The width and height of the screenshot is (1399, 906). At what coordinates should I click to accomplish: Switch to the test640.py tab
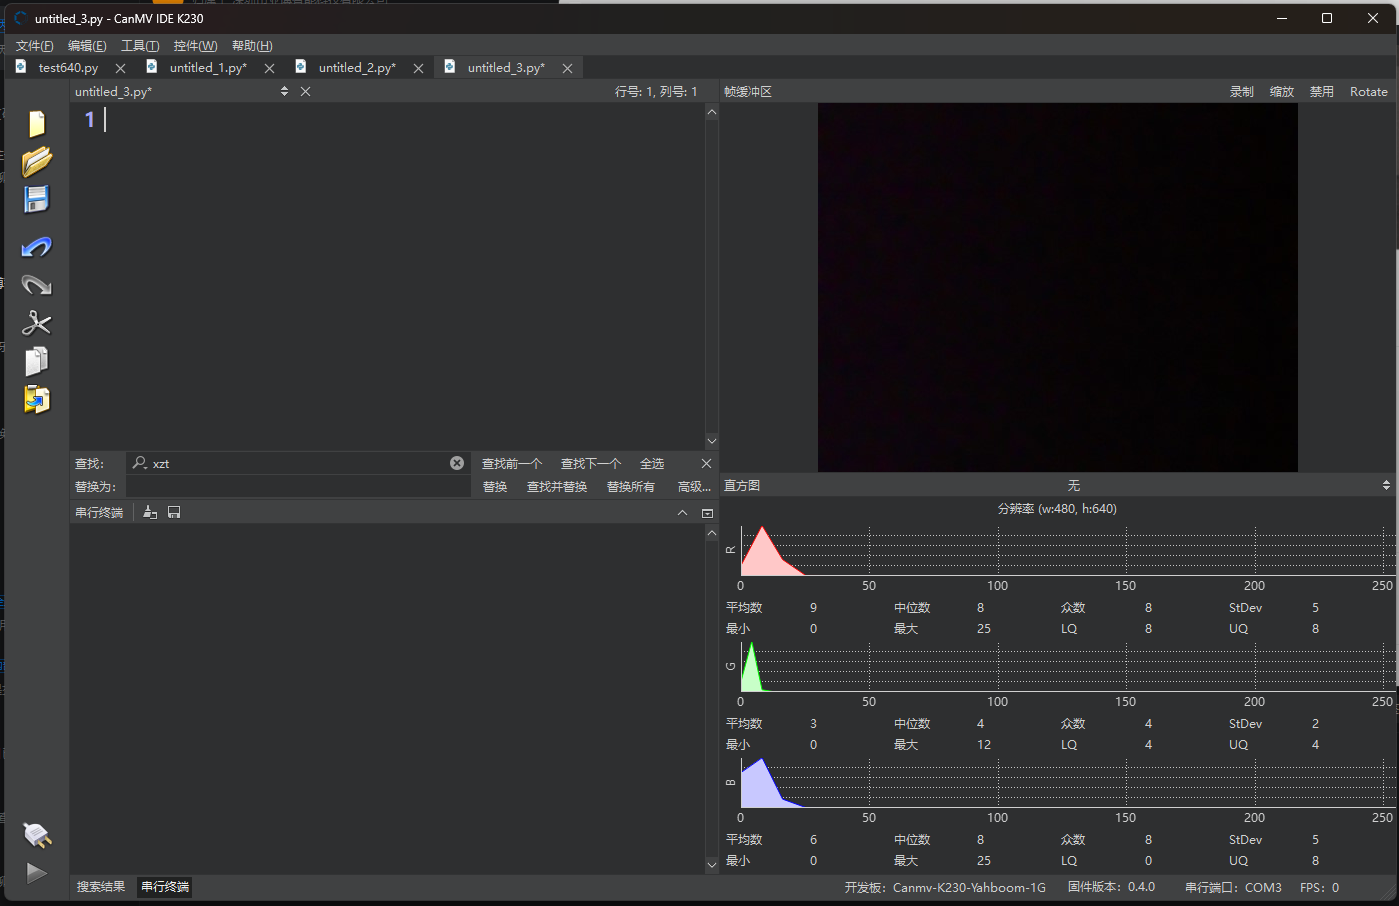[68, 68]
